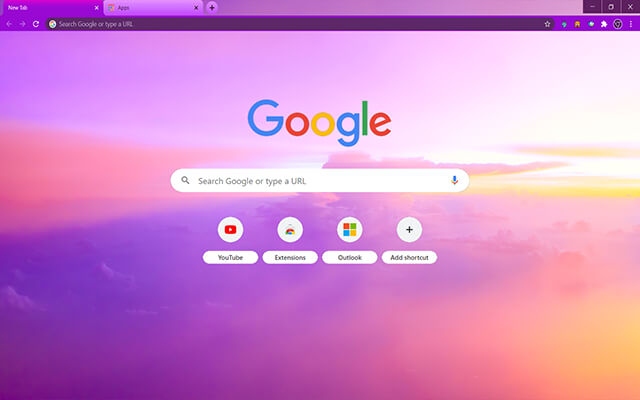
Task: Open the green-blue extension icon in toolbar
Action: click(564, 24)
